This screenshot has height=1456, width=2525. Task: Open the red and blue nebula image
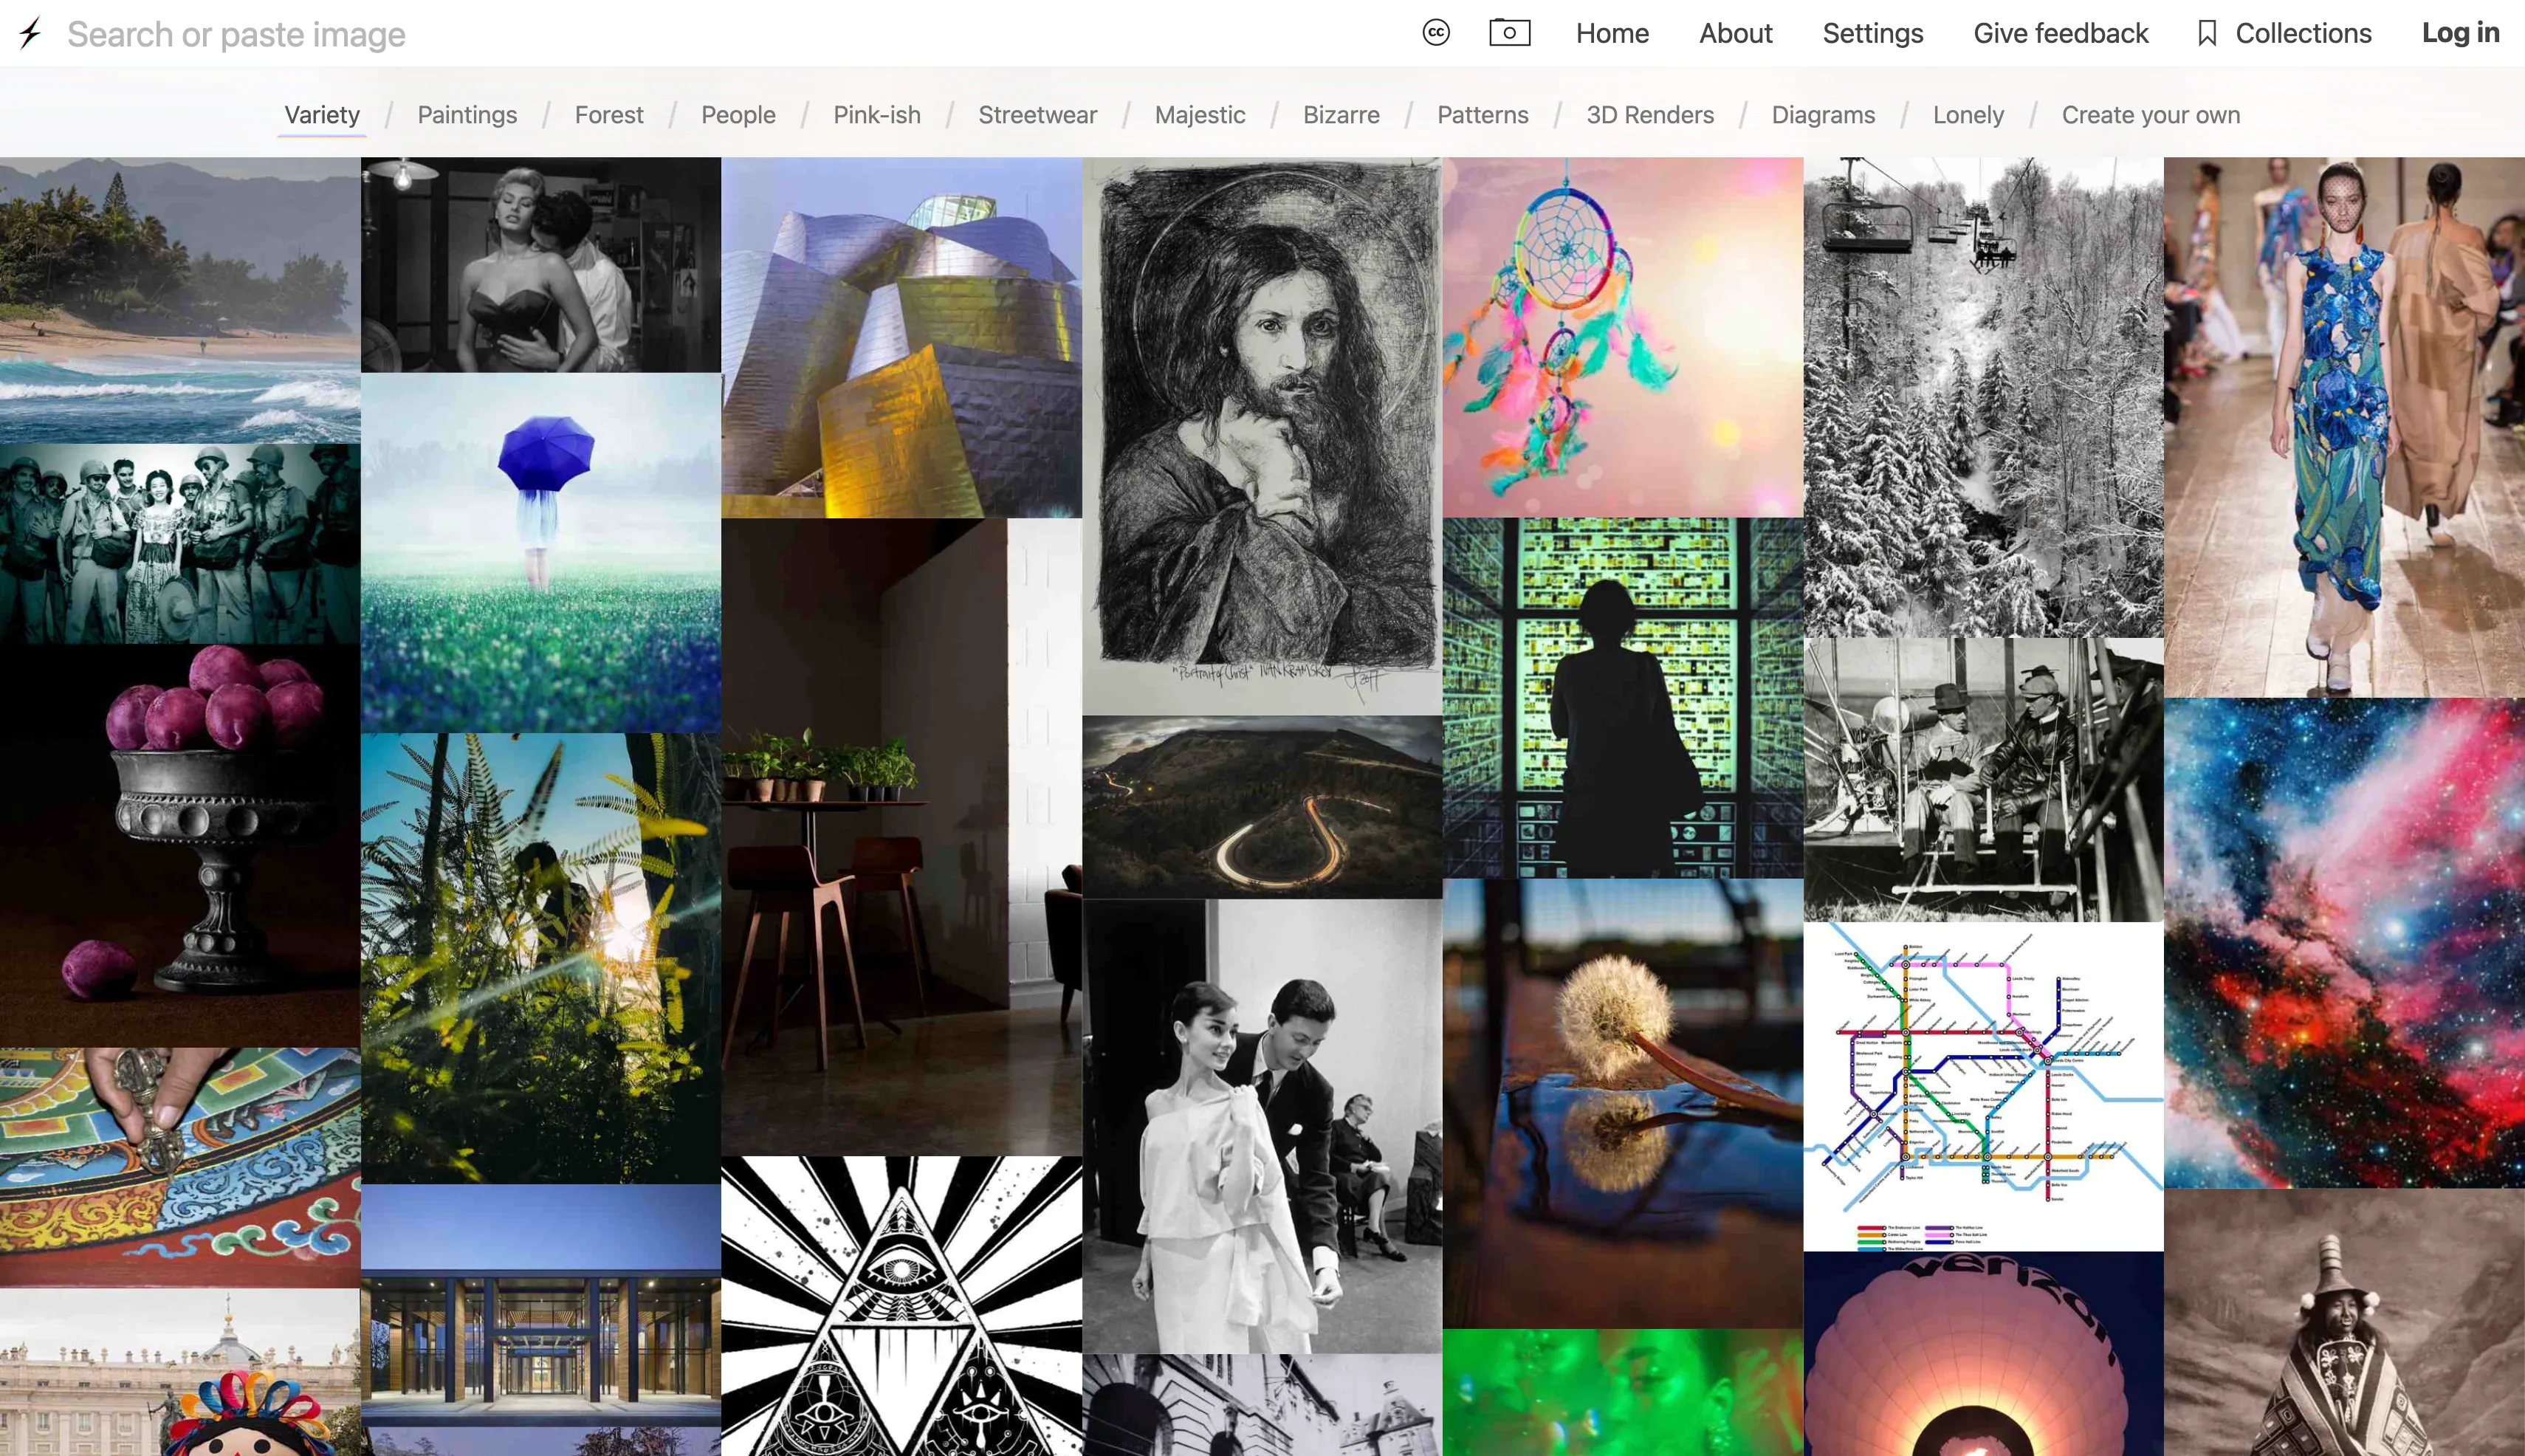2343,942
